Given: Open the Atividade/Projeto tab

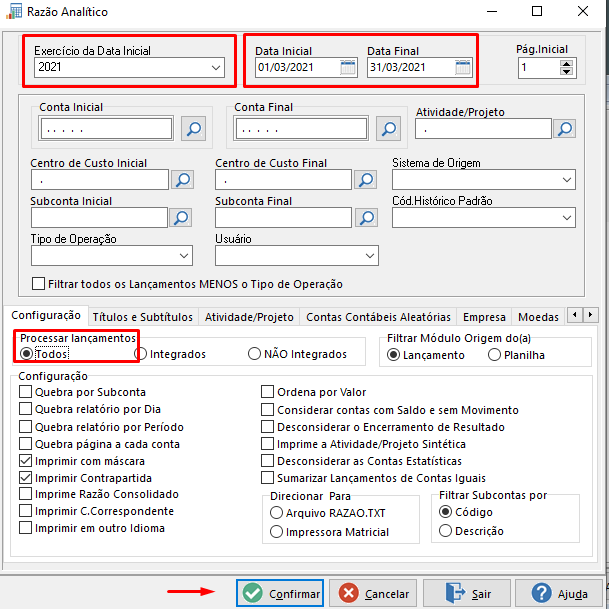Looking at the screenshot, I should pos(249,317).
